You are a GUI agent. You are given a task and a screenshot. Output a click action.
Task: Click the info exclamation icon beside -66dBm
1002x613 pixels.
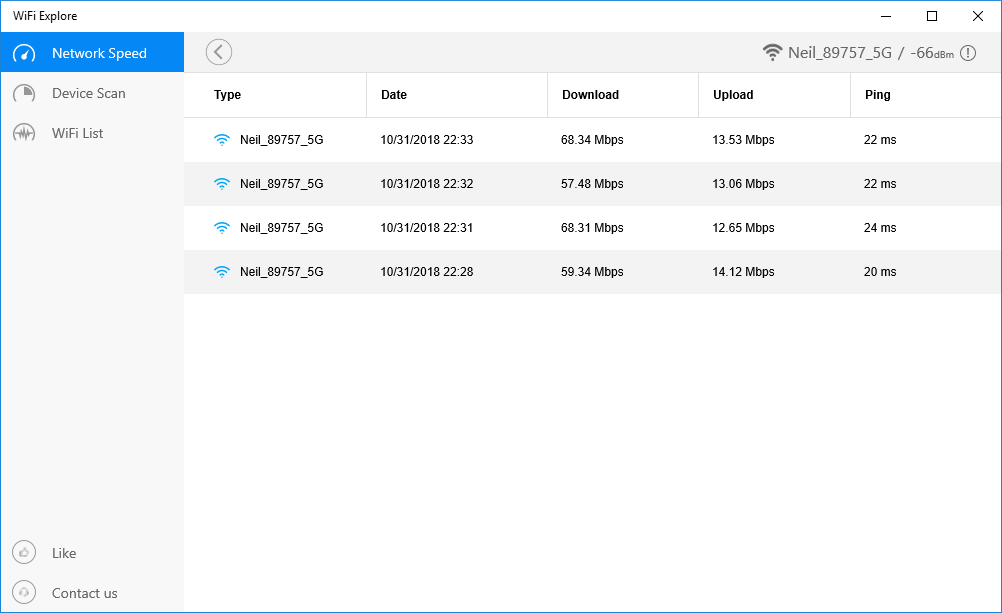(968, 53)
